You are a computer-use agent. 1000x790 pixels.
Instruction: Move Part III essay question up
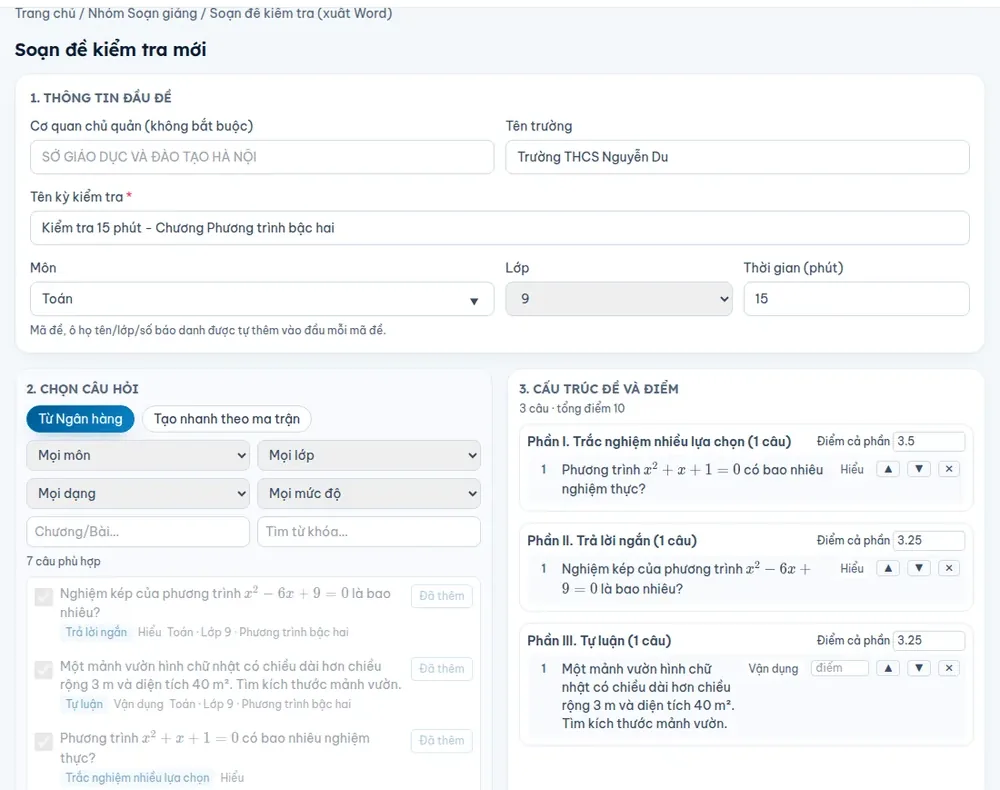[x=888, y=668]
